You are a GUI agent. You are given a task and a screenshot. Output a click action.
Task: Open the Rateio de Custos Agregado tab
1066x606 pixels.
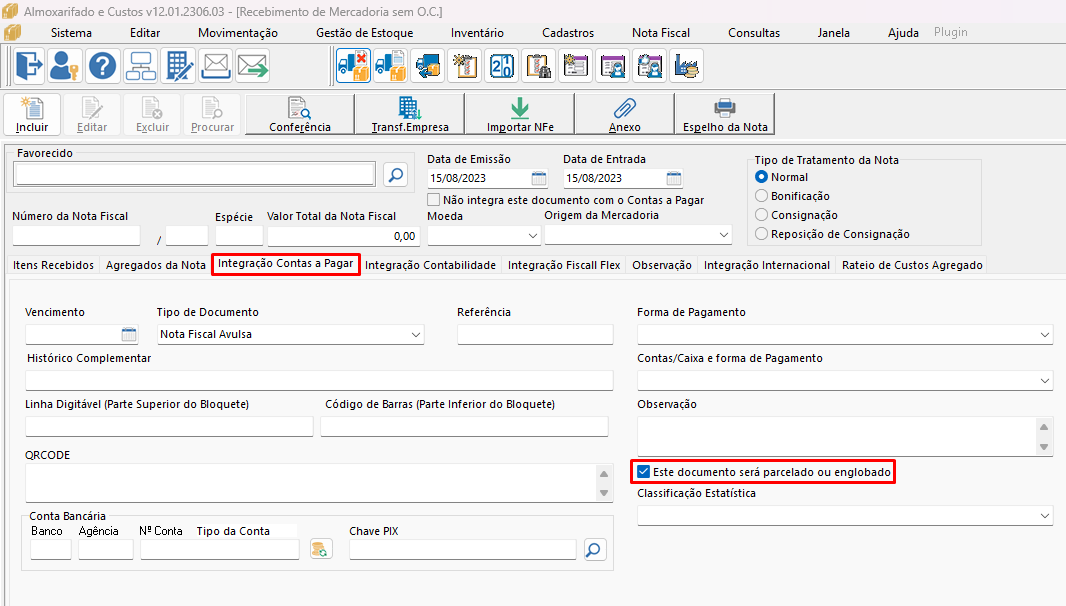[912, 265]
